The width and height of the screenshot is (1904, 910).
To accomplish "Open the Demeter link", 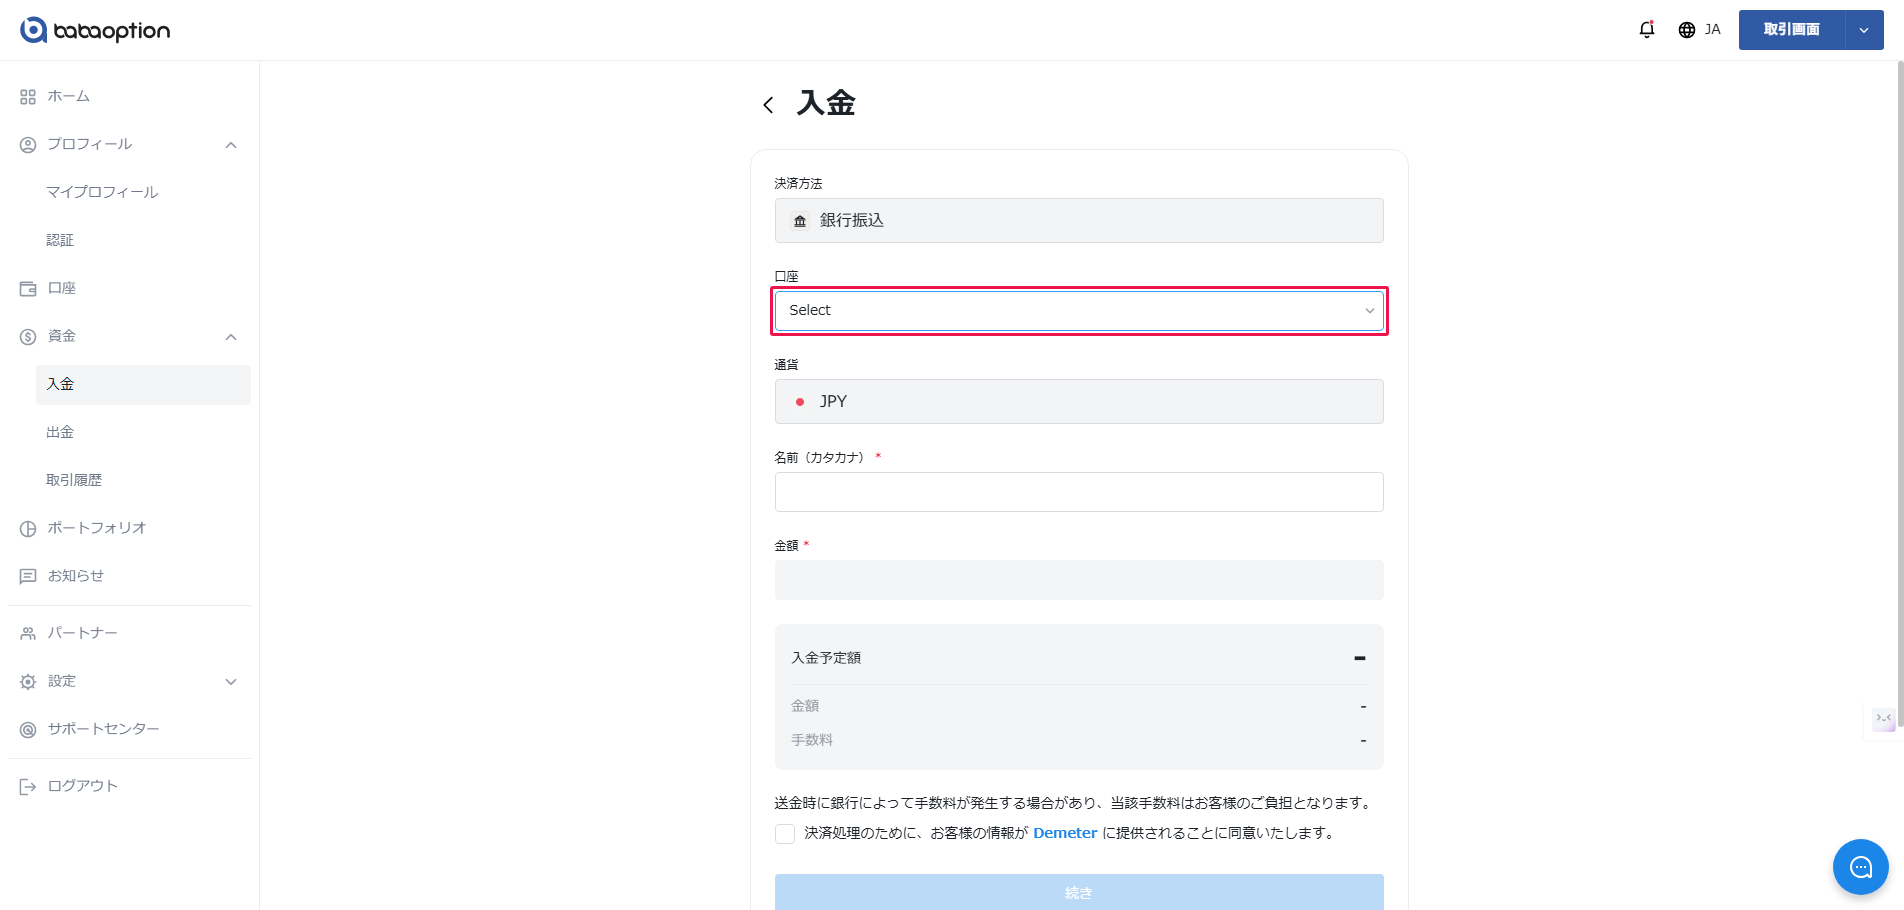I will [x=1064, y=833].
